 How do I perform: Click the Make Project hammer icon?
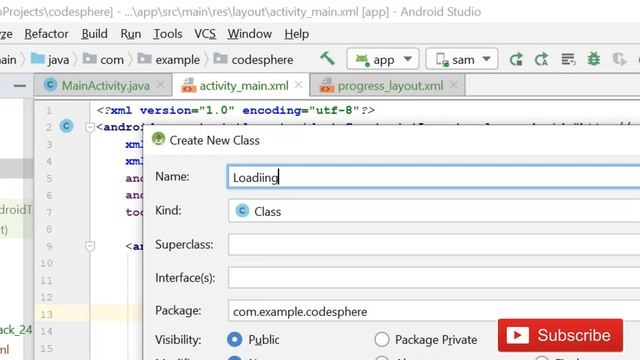327,59
